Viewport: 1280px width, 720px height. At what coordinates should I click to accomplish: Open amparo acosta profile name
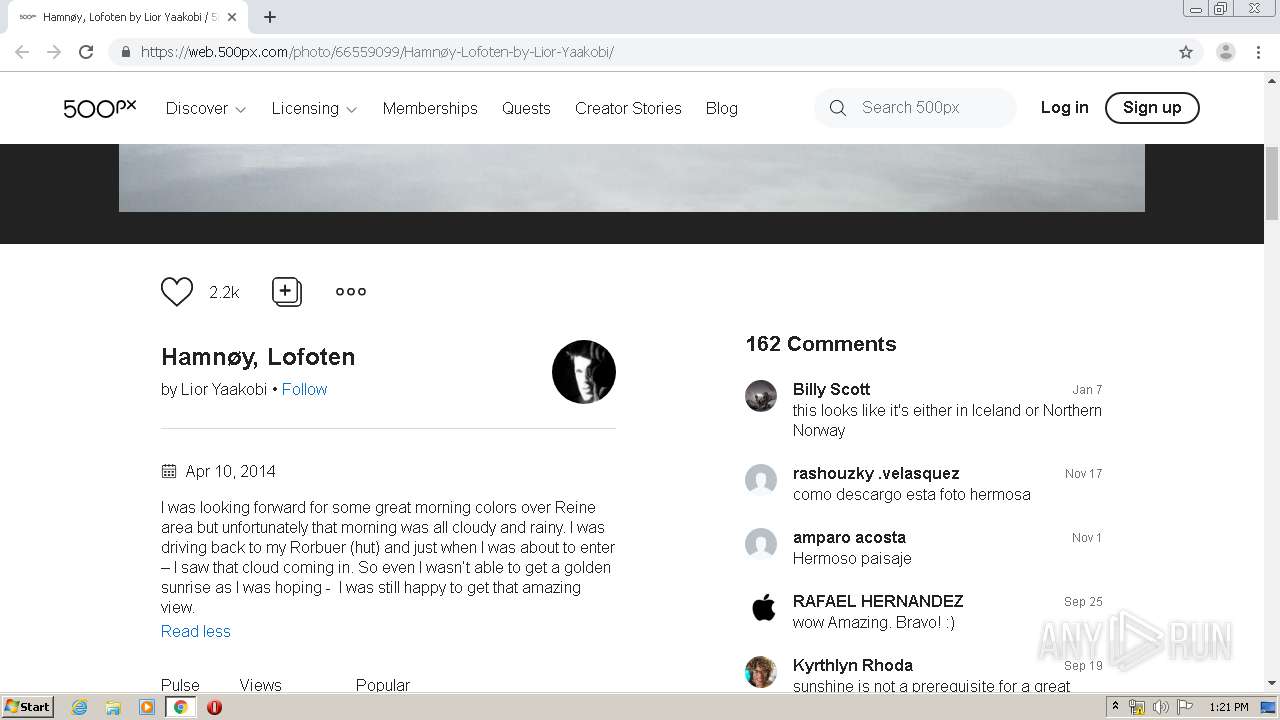tap(849, 537)
